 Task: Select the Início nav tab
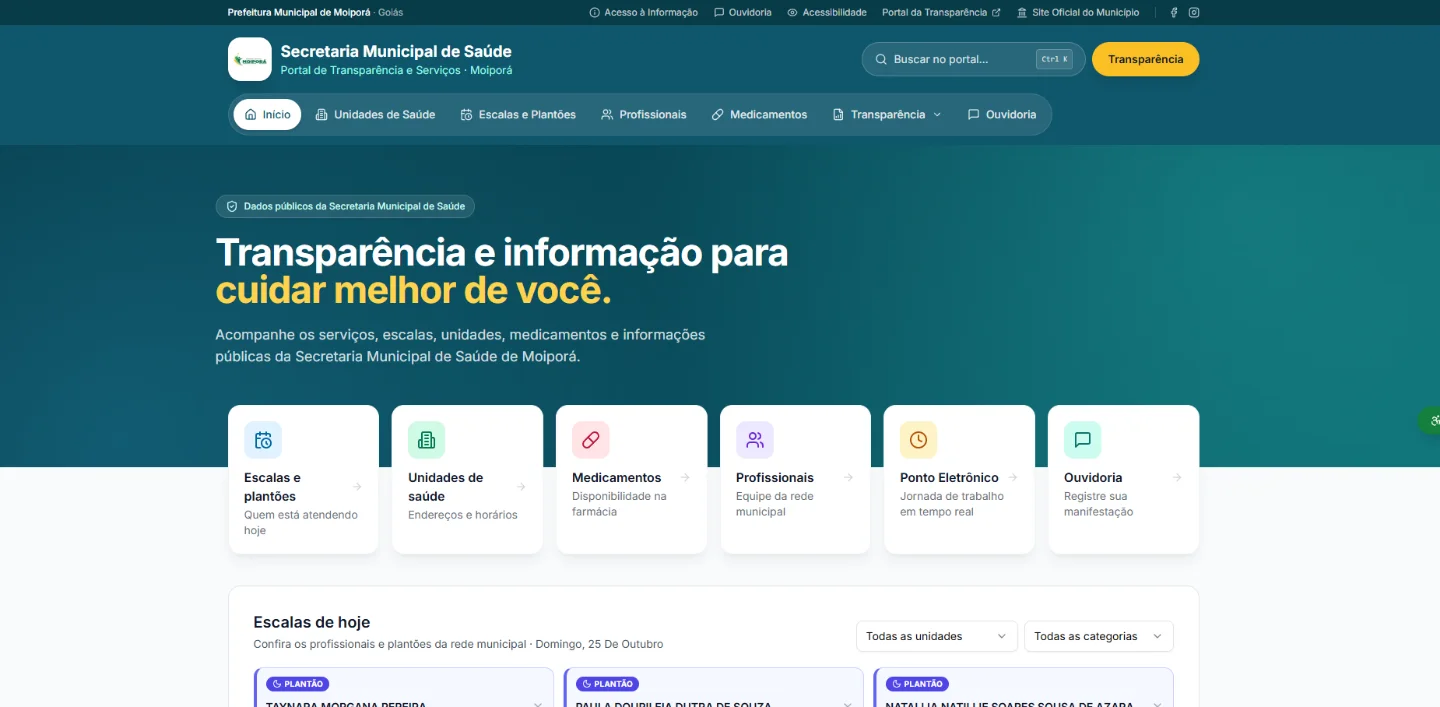[x=267, y=114]
